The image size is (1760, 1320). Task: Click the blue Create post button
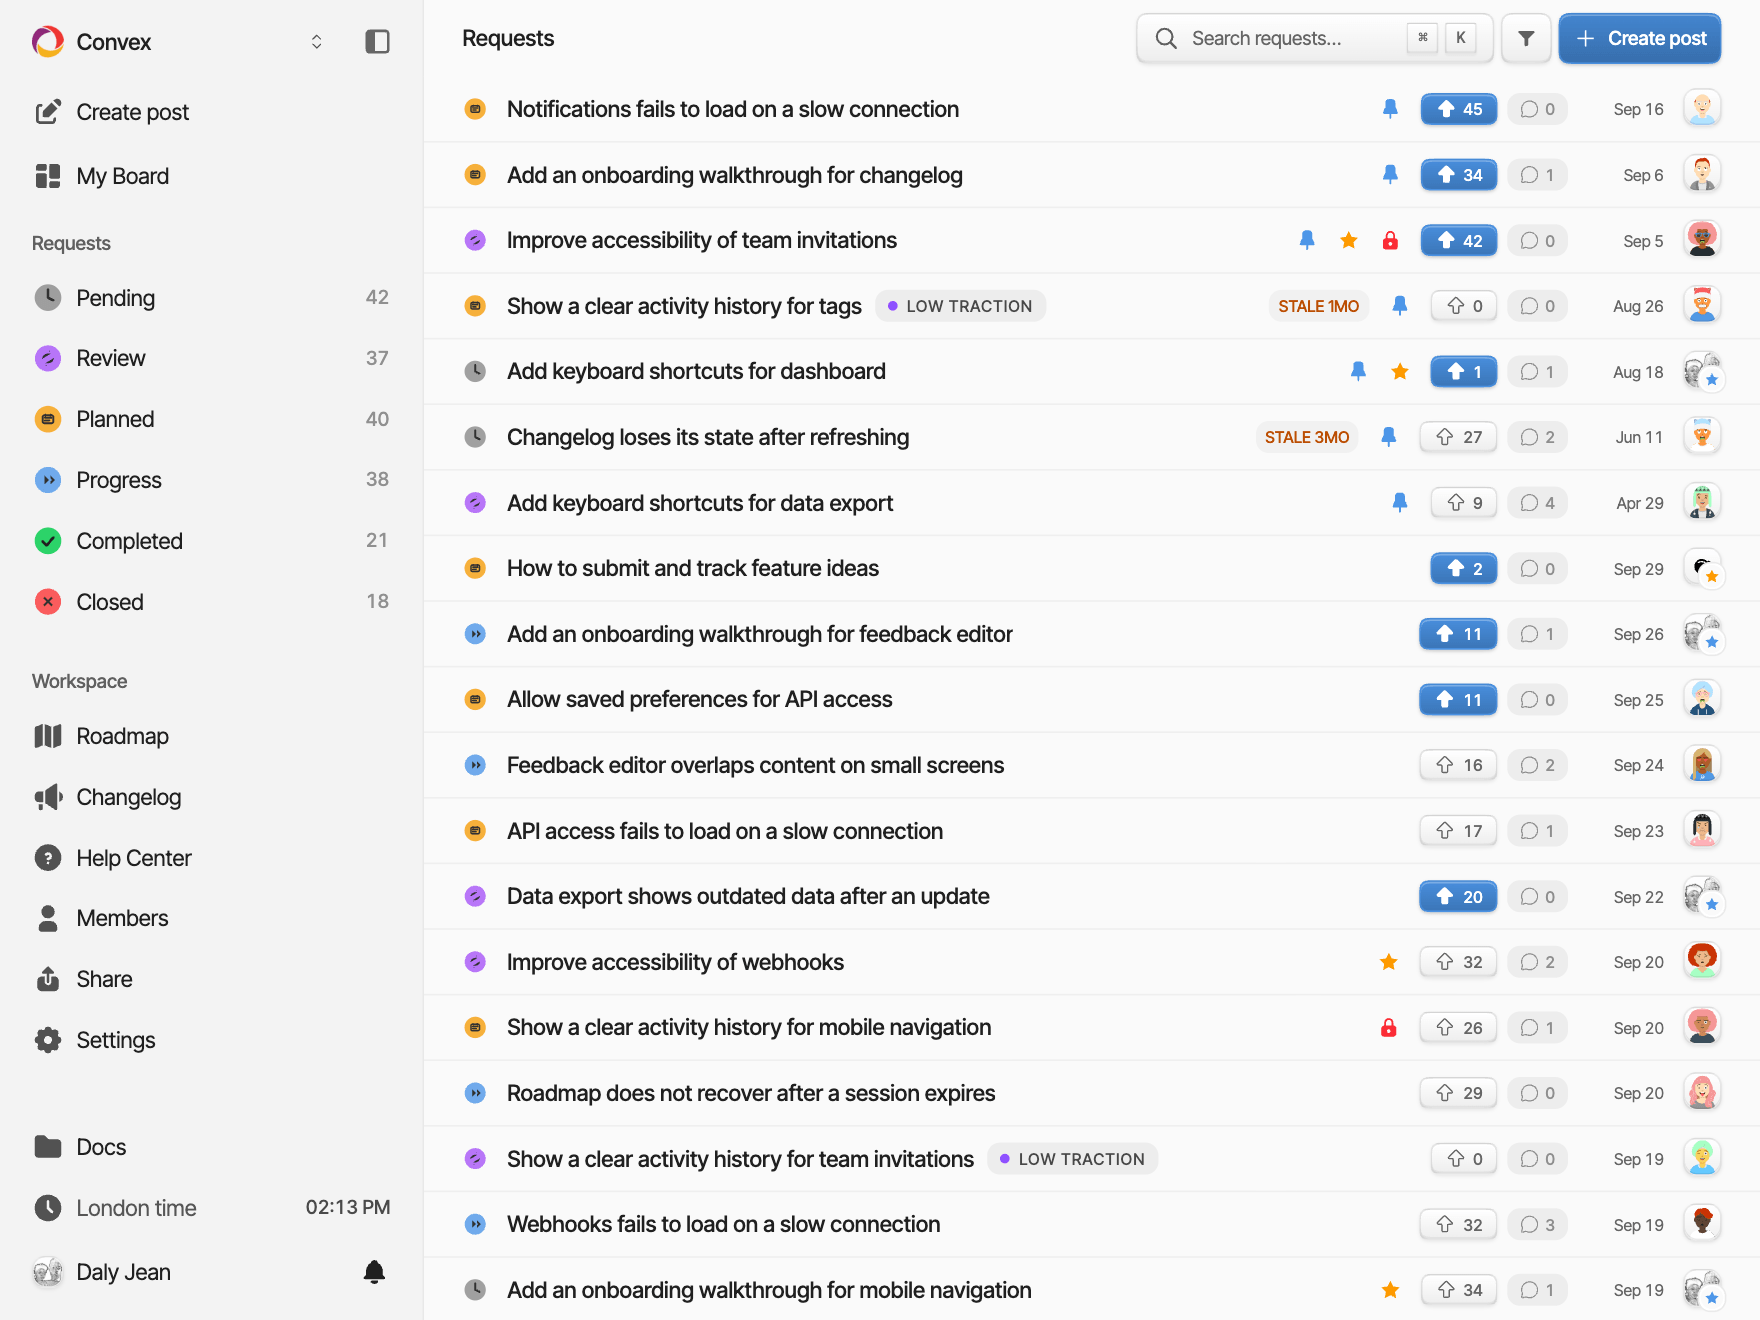tap(1640, 38)
